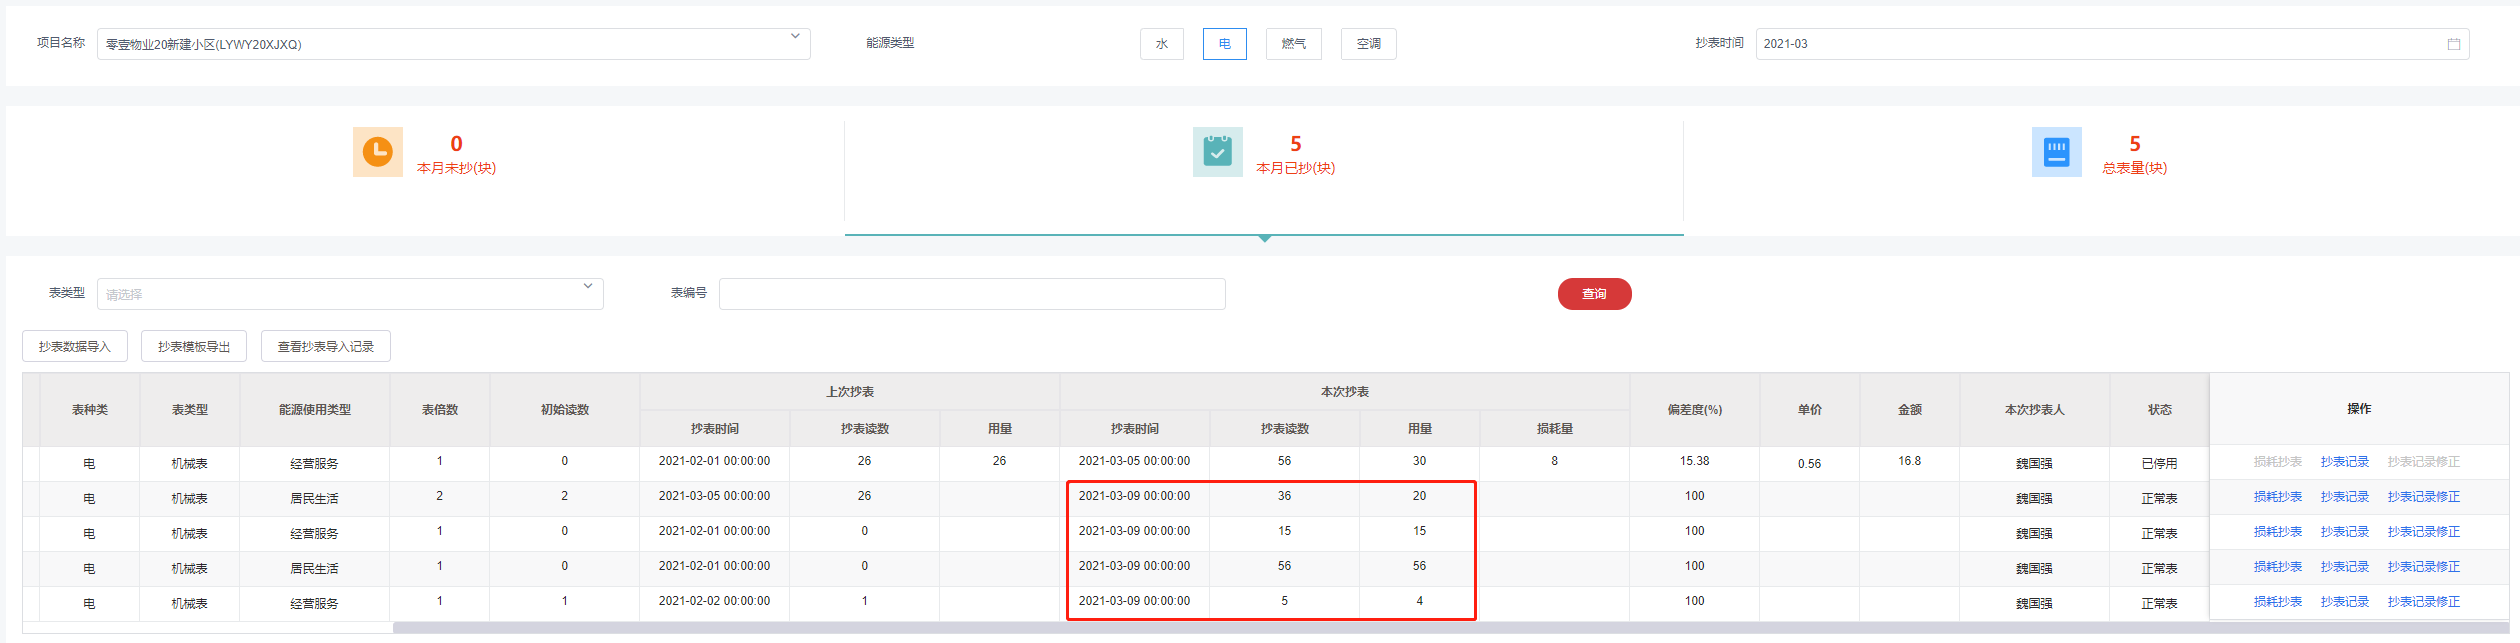2520x643 pixels.
Task: Open the calendar picker icon in 抄表时间
Action: click(2453, 44)
